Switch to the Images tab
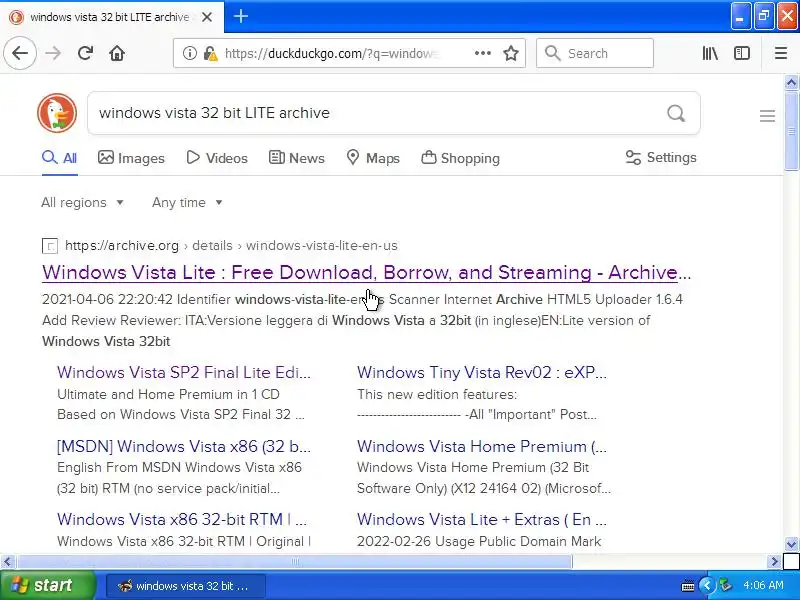Screen dimensions: 800x600 [x=131, y=158]
